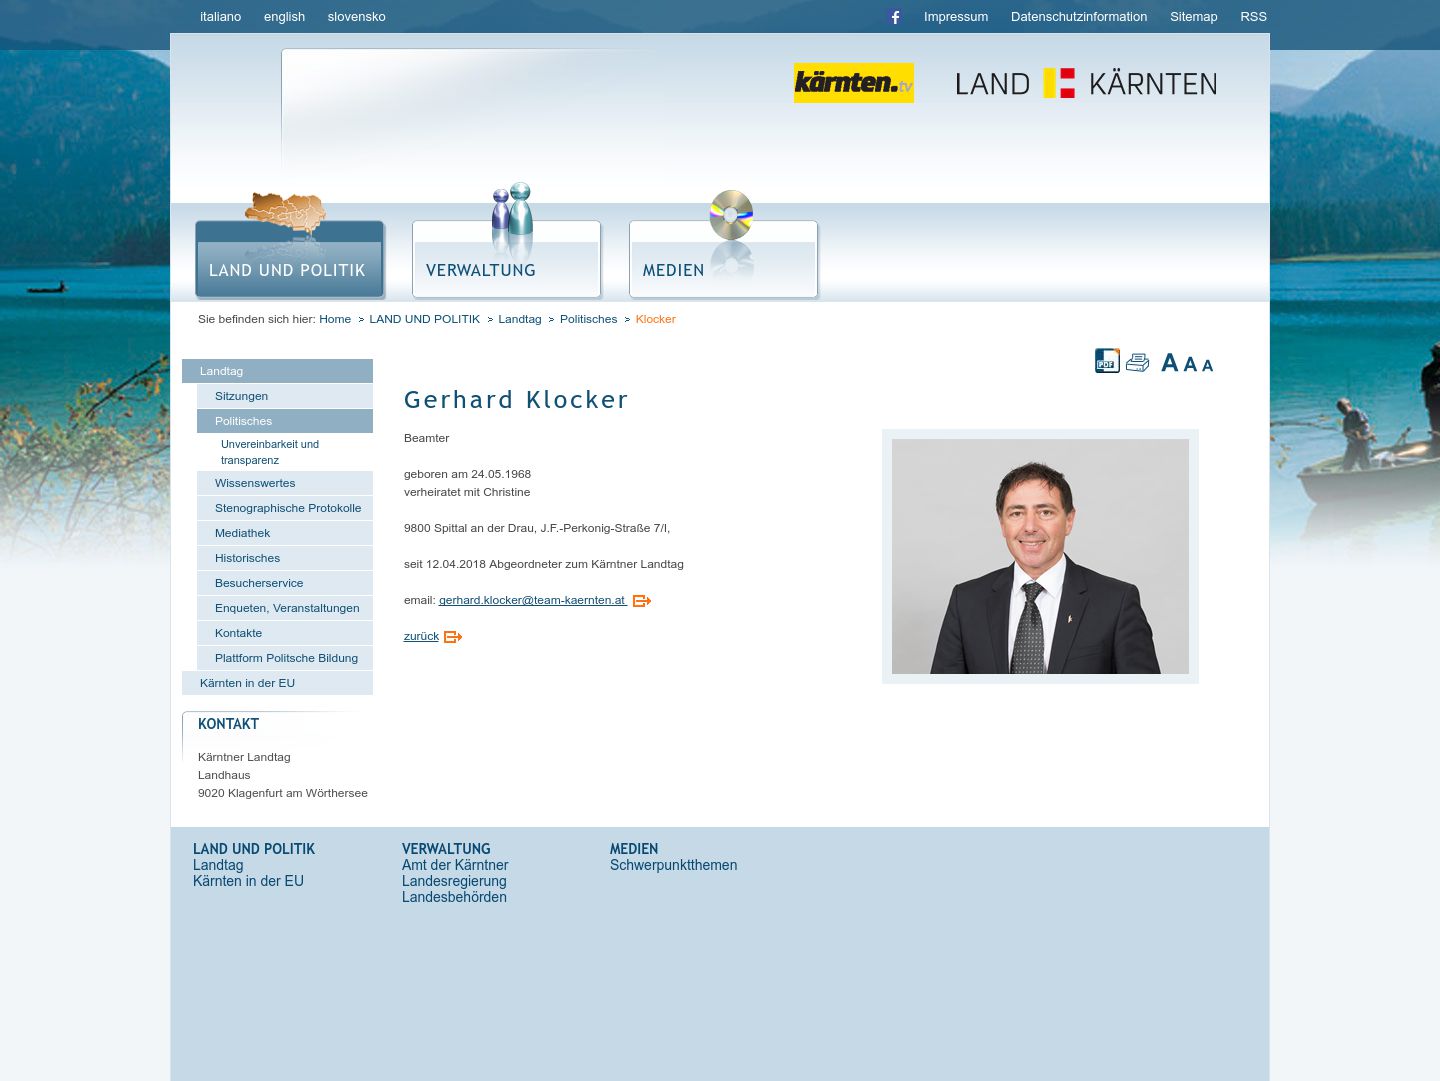
Task: Open Politisches in sidebar
Action: [285, 421]
